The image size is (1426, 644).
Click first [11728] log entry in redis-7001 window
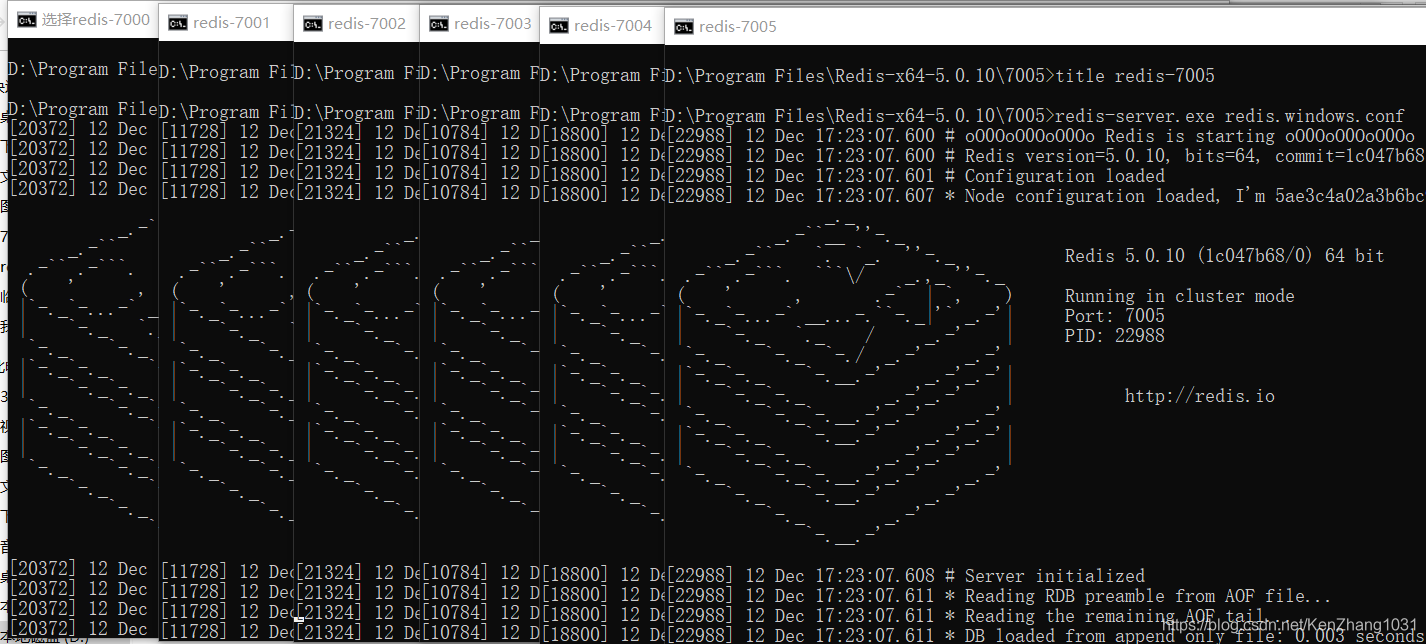pyautogui.click(x=226, y=132)
